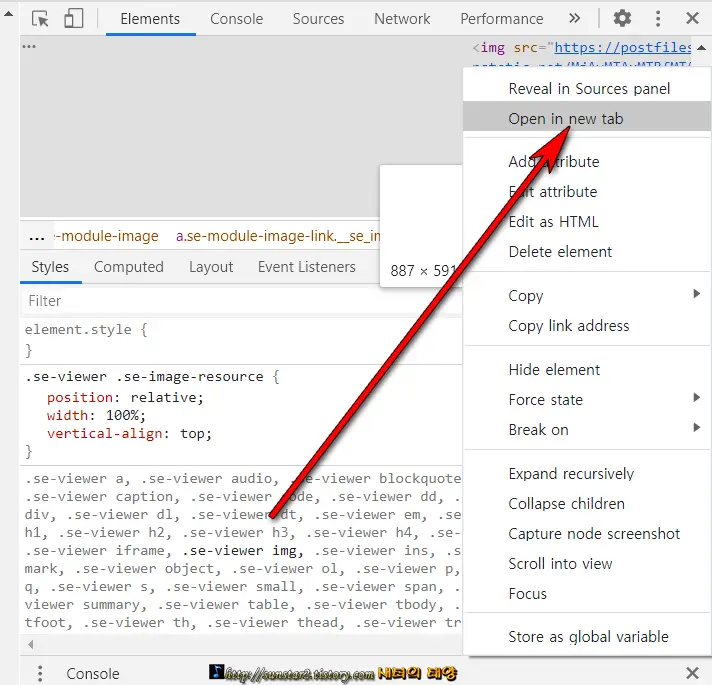Choose Copy link address
712x685 pixels.
click(587, 325)
